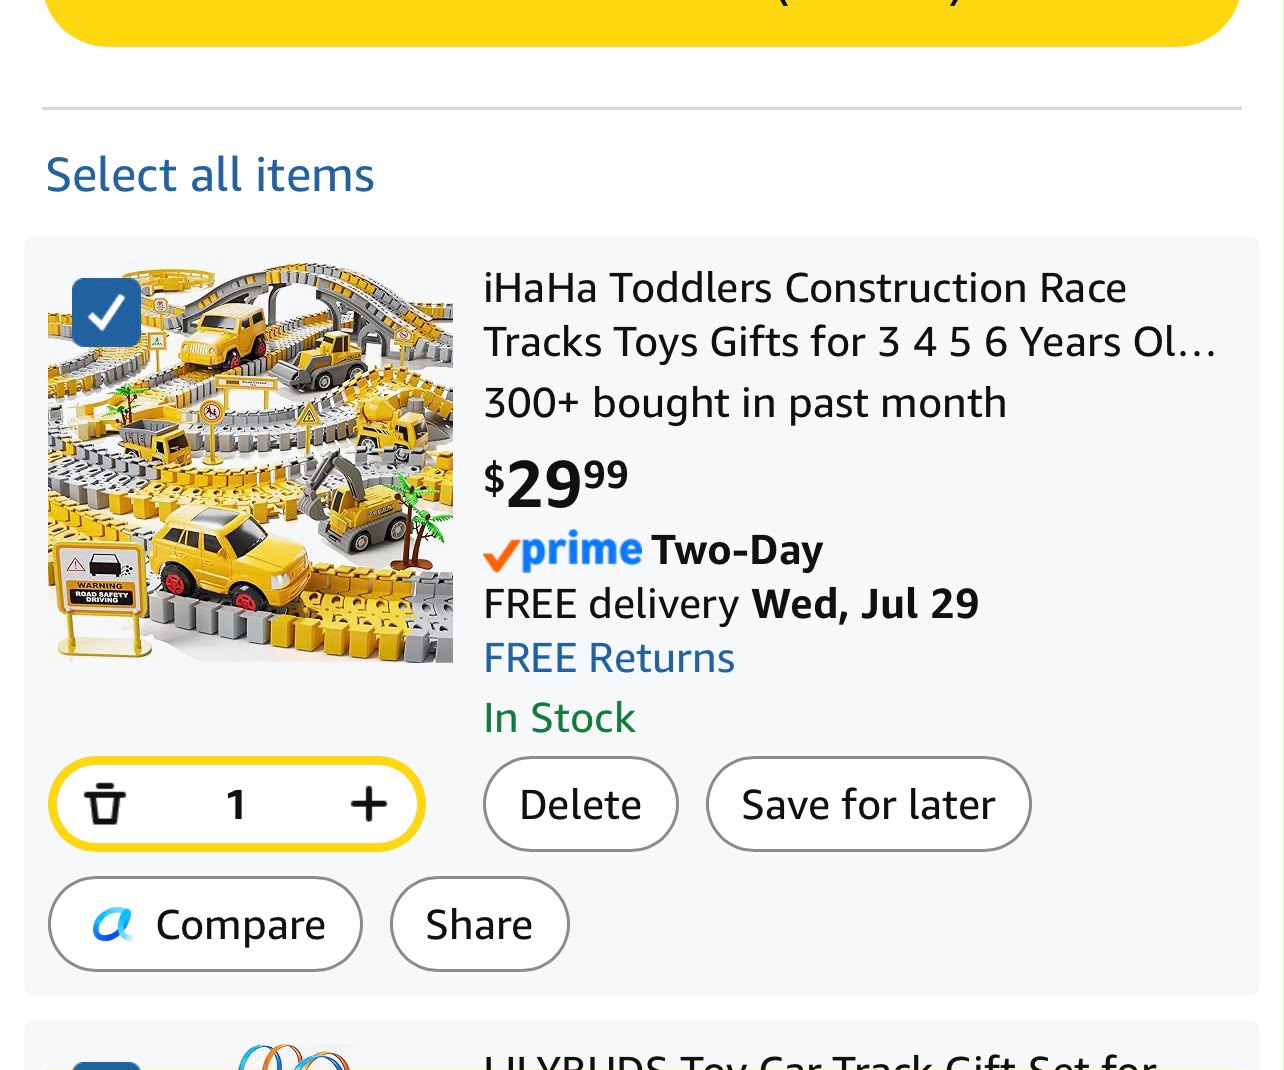Open the FREE Returns link
Image resolution: width=1284 pixels, height=1070 pixels.
[609, 658]
